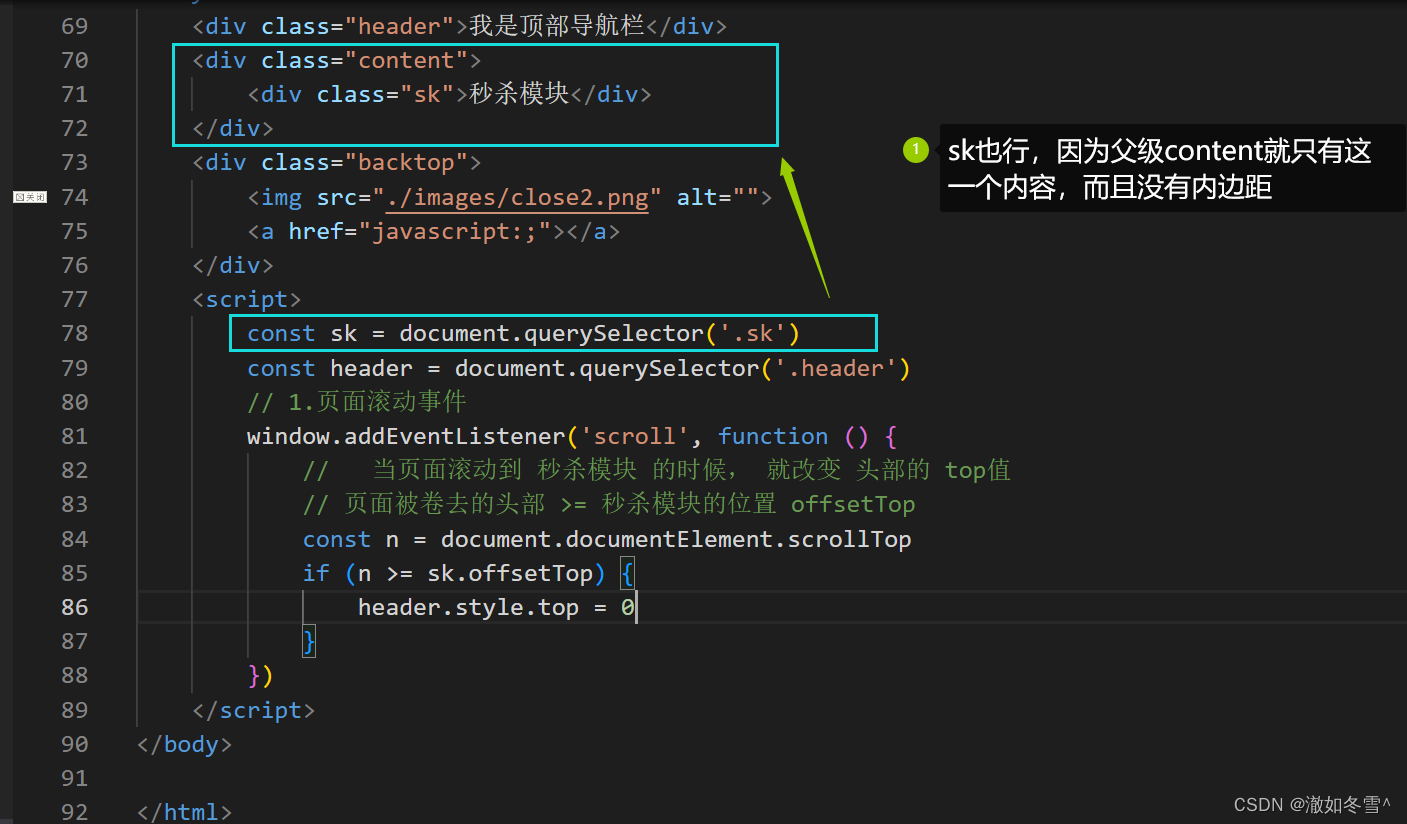Click line number 73 in the gutter
The width and height of the screenshot is (1407, 824).
74,162
